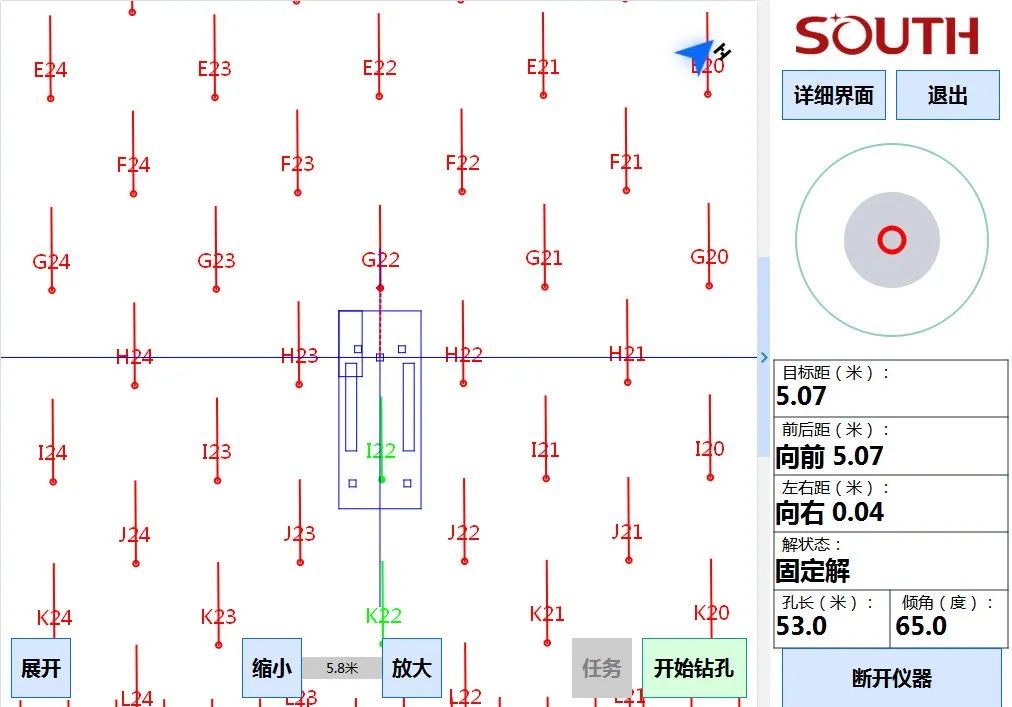The width and height of the screenshot is (1012, 707).
Task: Zoom out using the 缩小 button
Action: pos(271,668)
